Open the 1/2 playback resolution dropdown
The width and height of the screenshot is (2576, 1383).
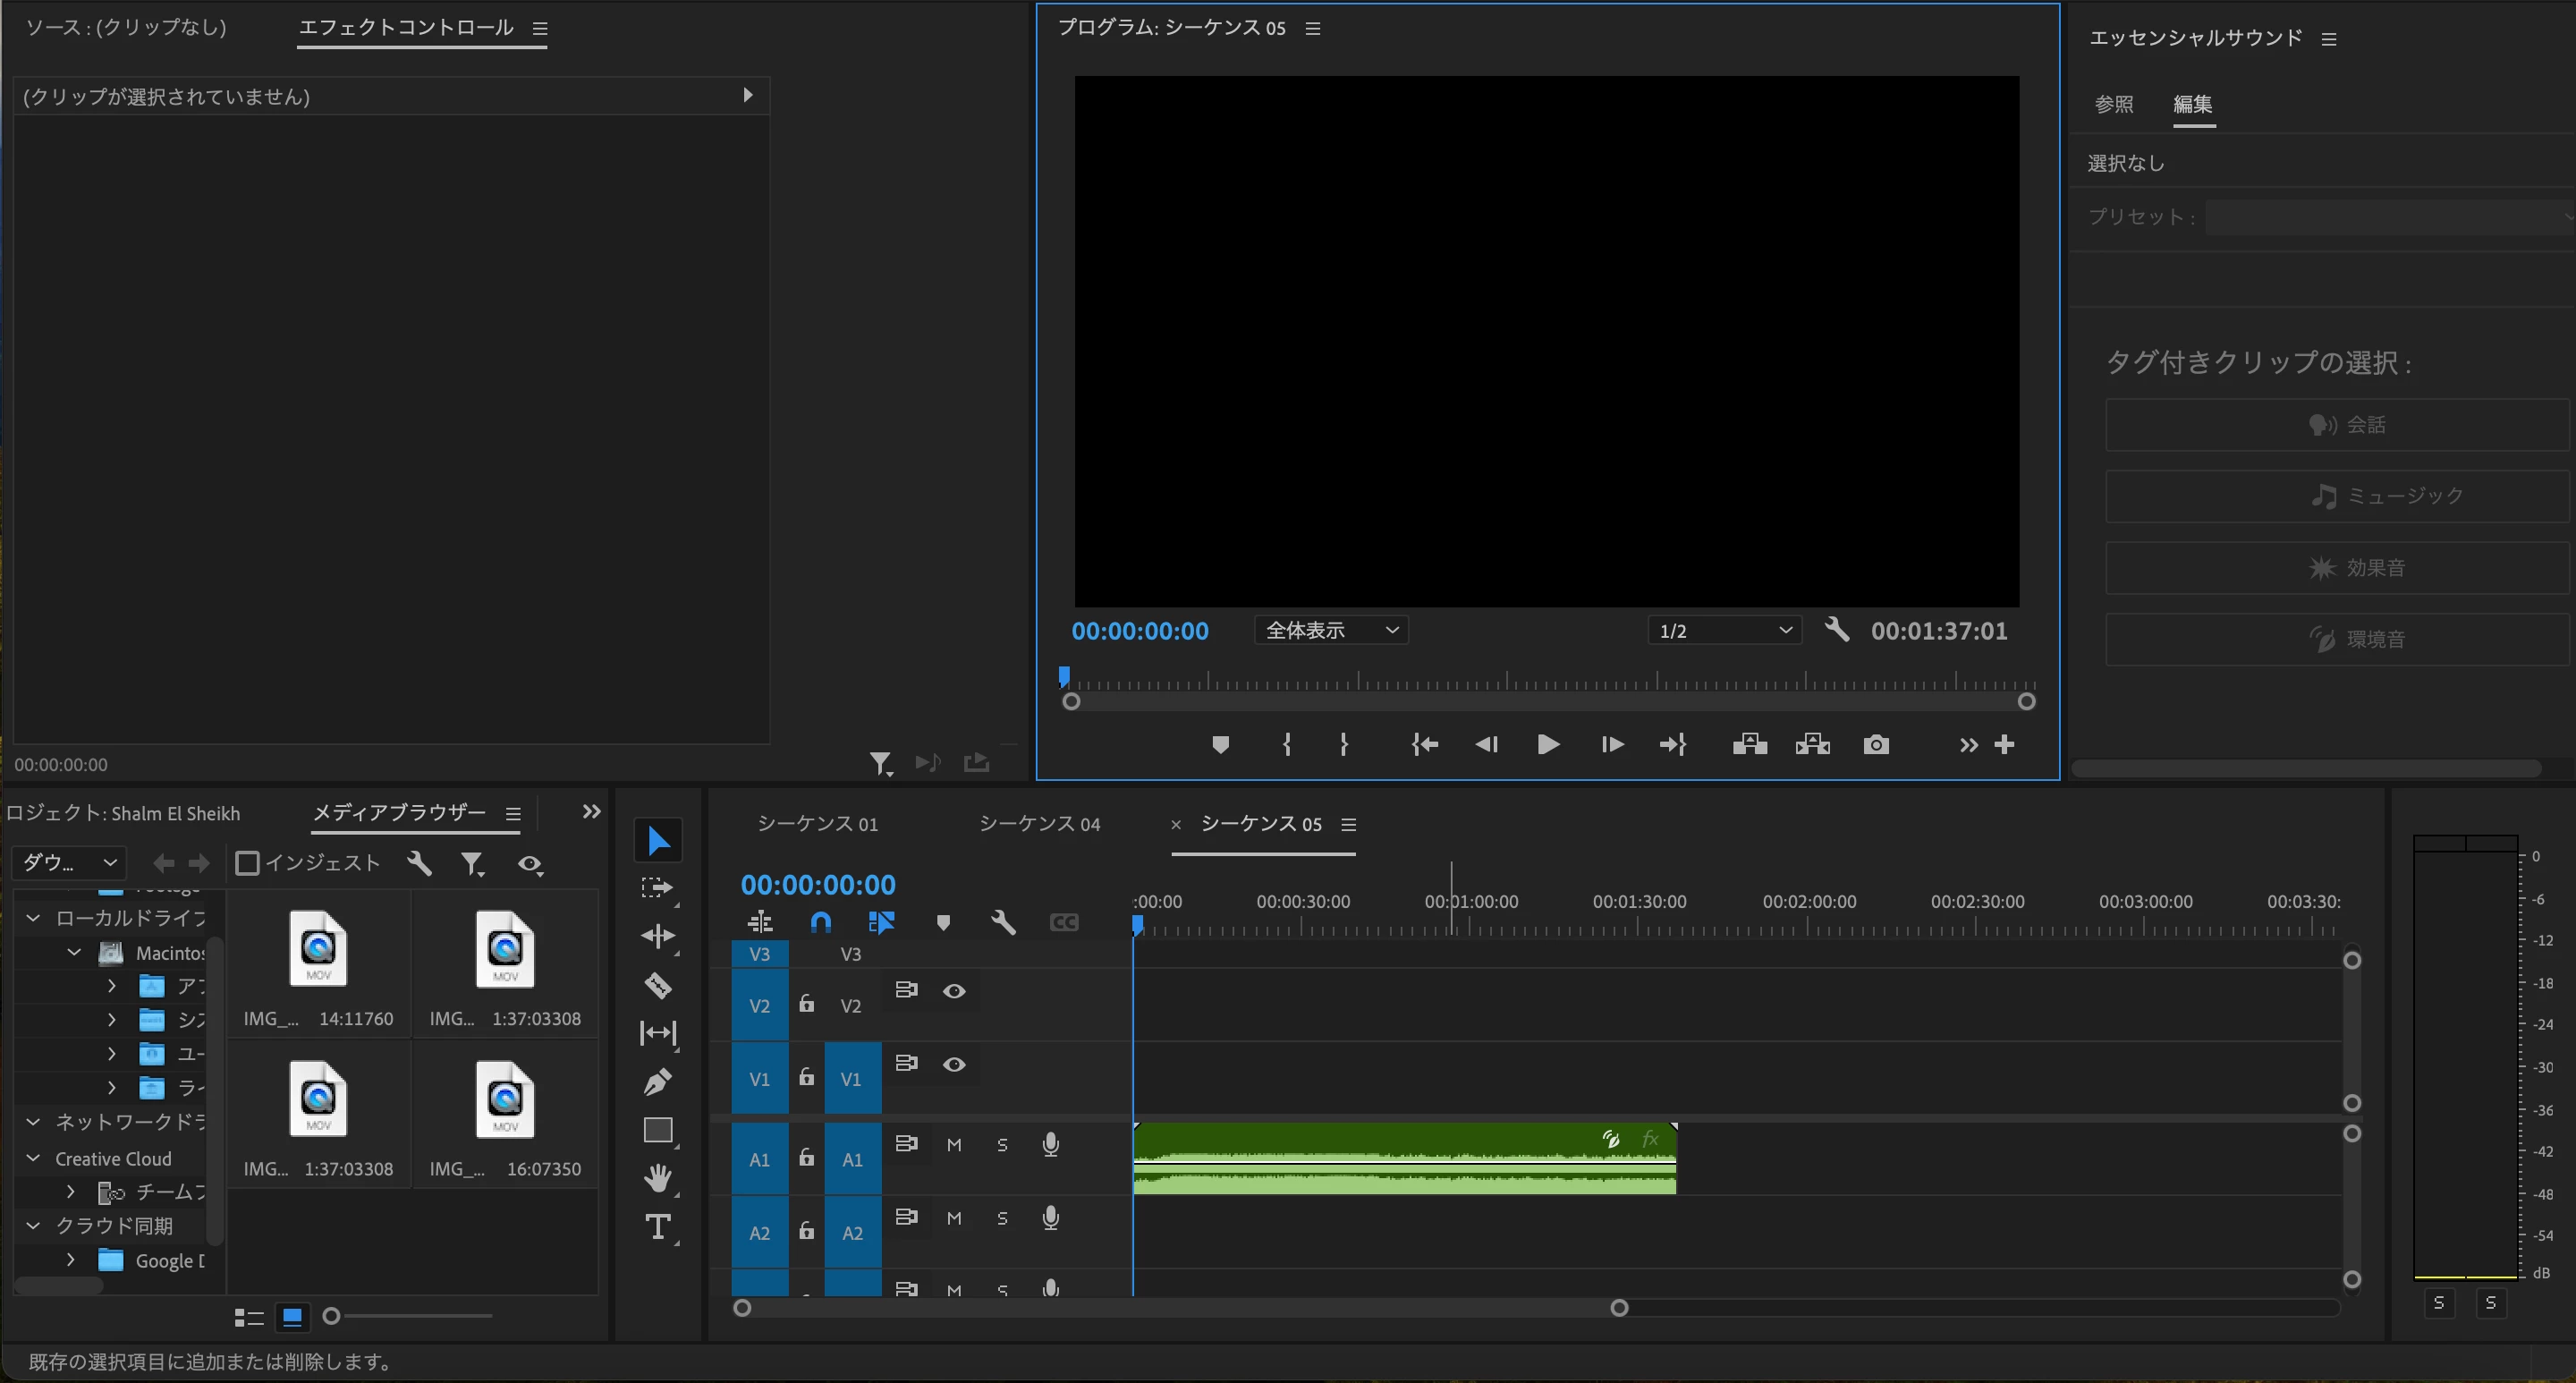(1724, 630)
